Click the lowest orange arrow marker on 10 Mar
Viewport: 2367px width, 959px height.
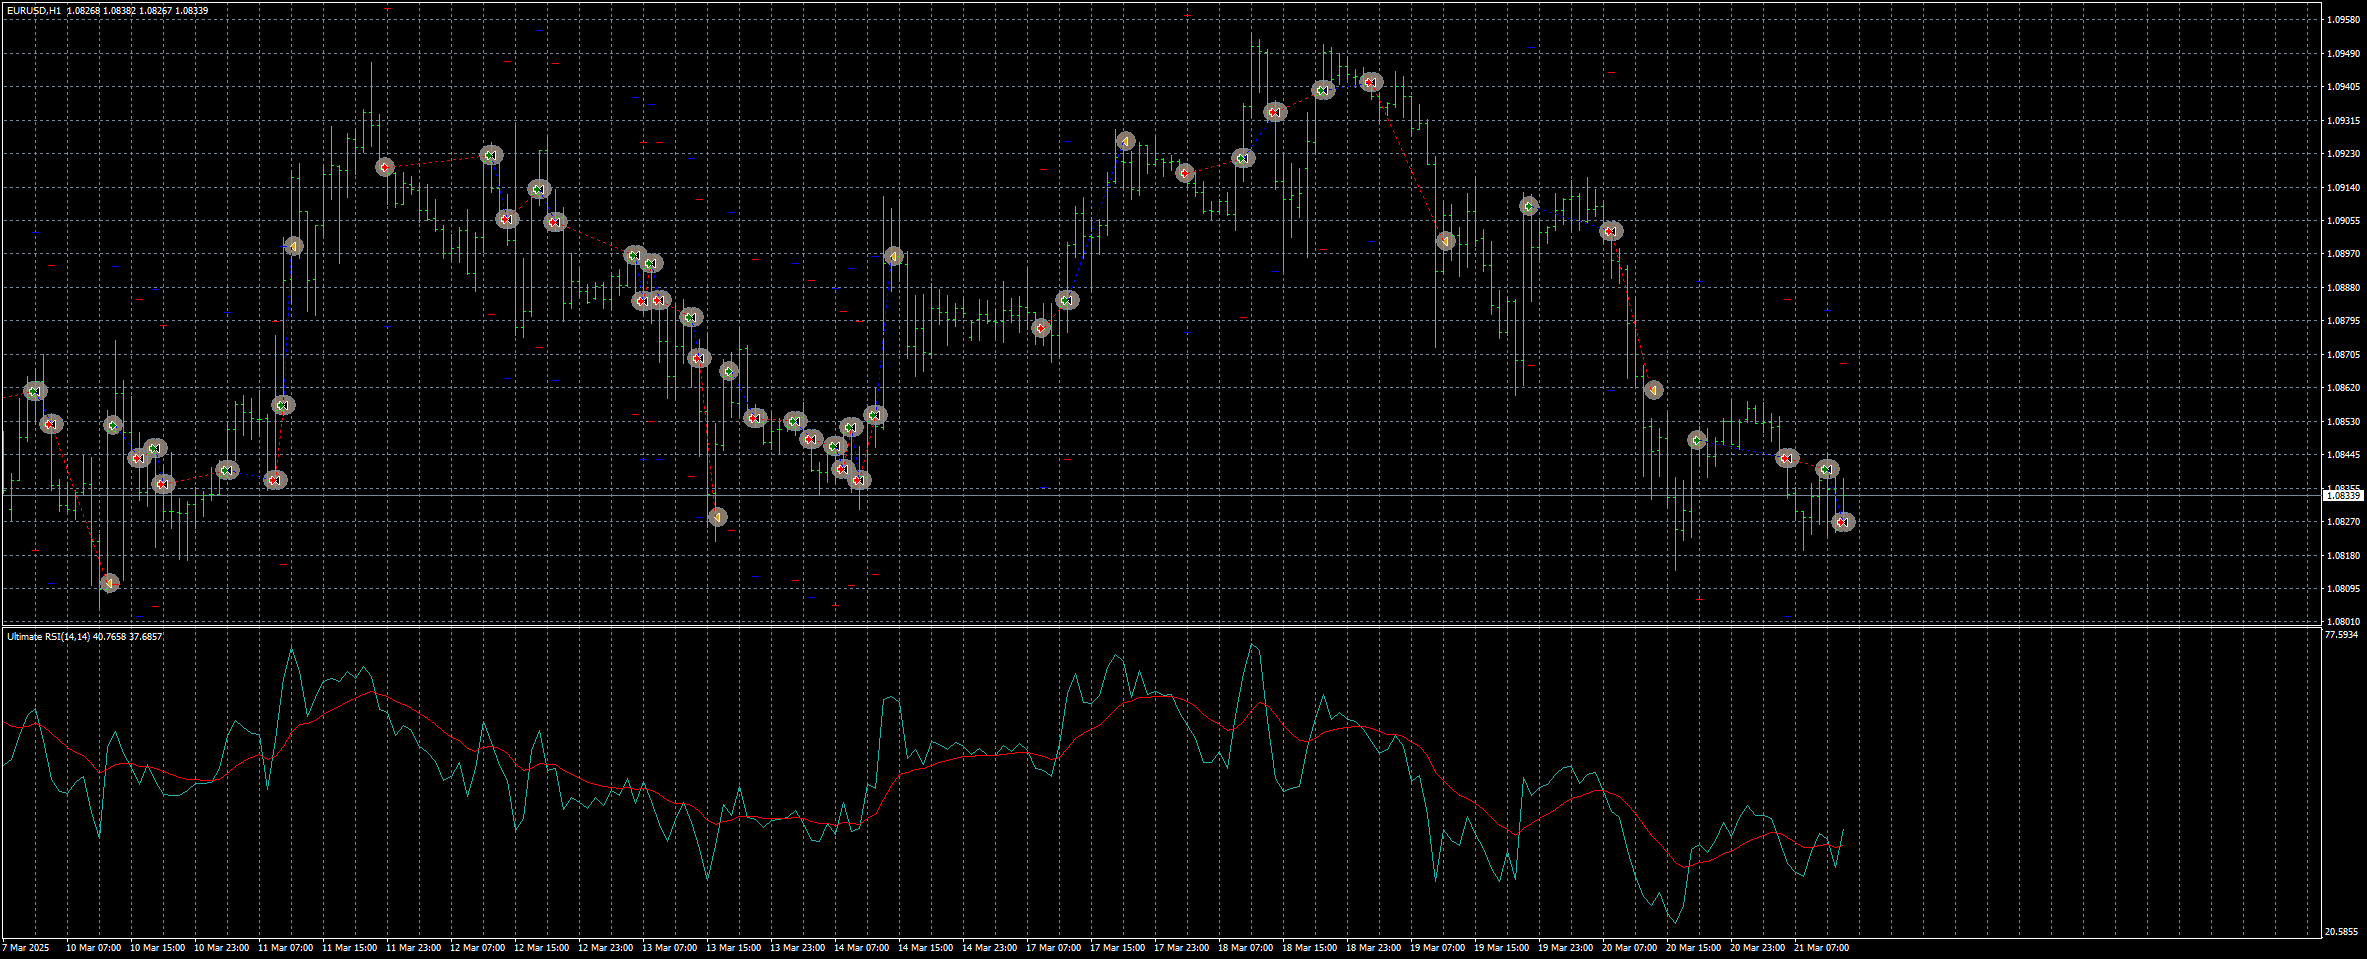(110, 583)
